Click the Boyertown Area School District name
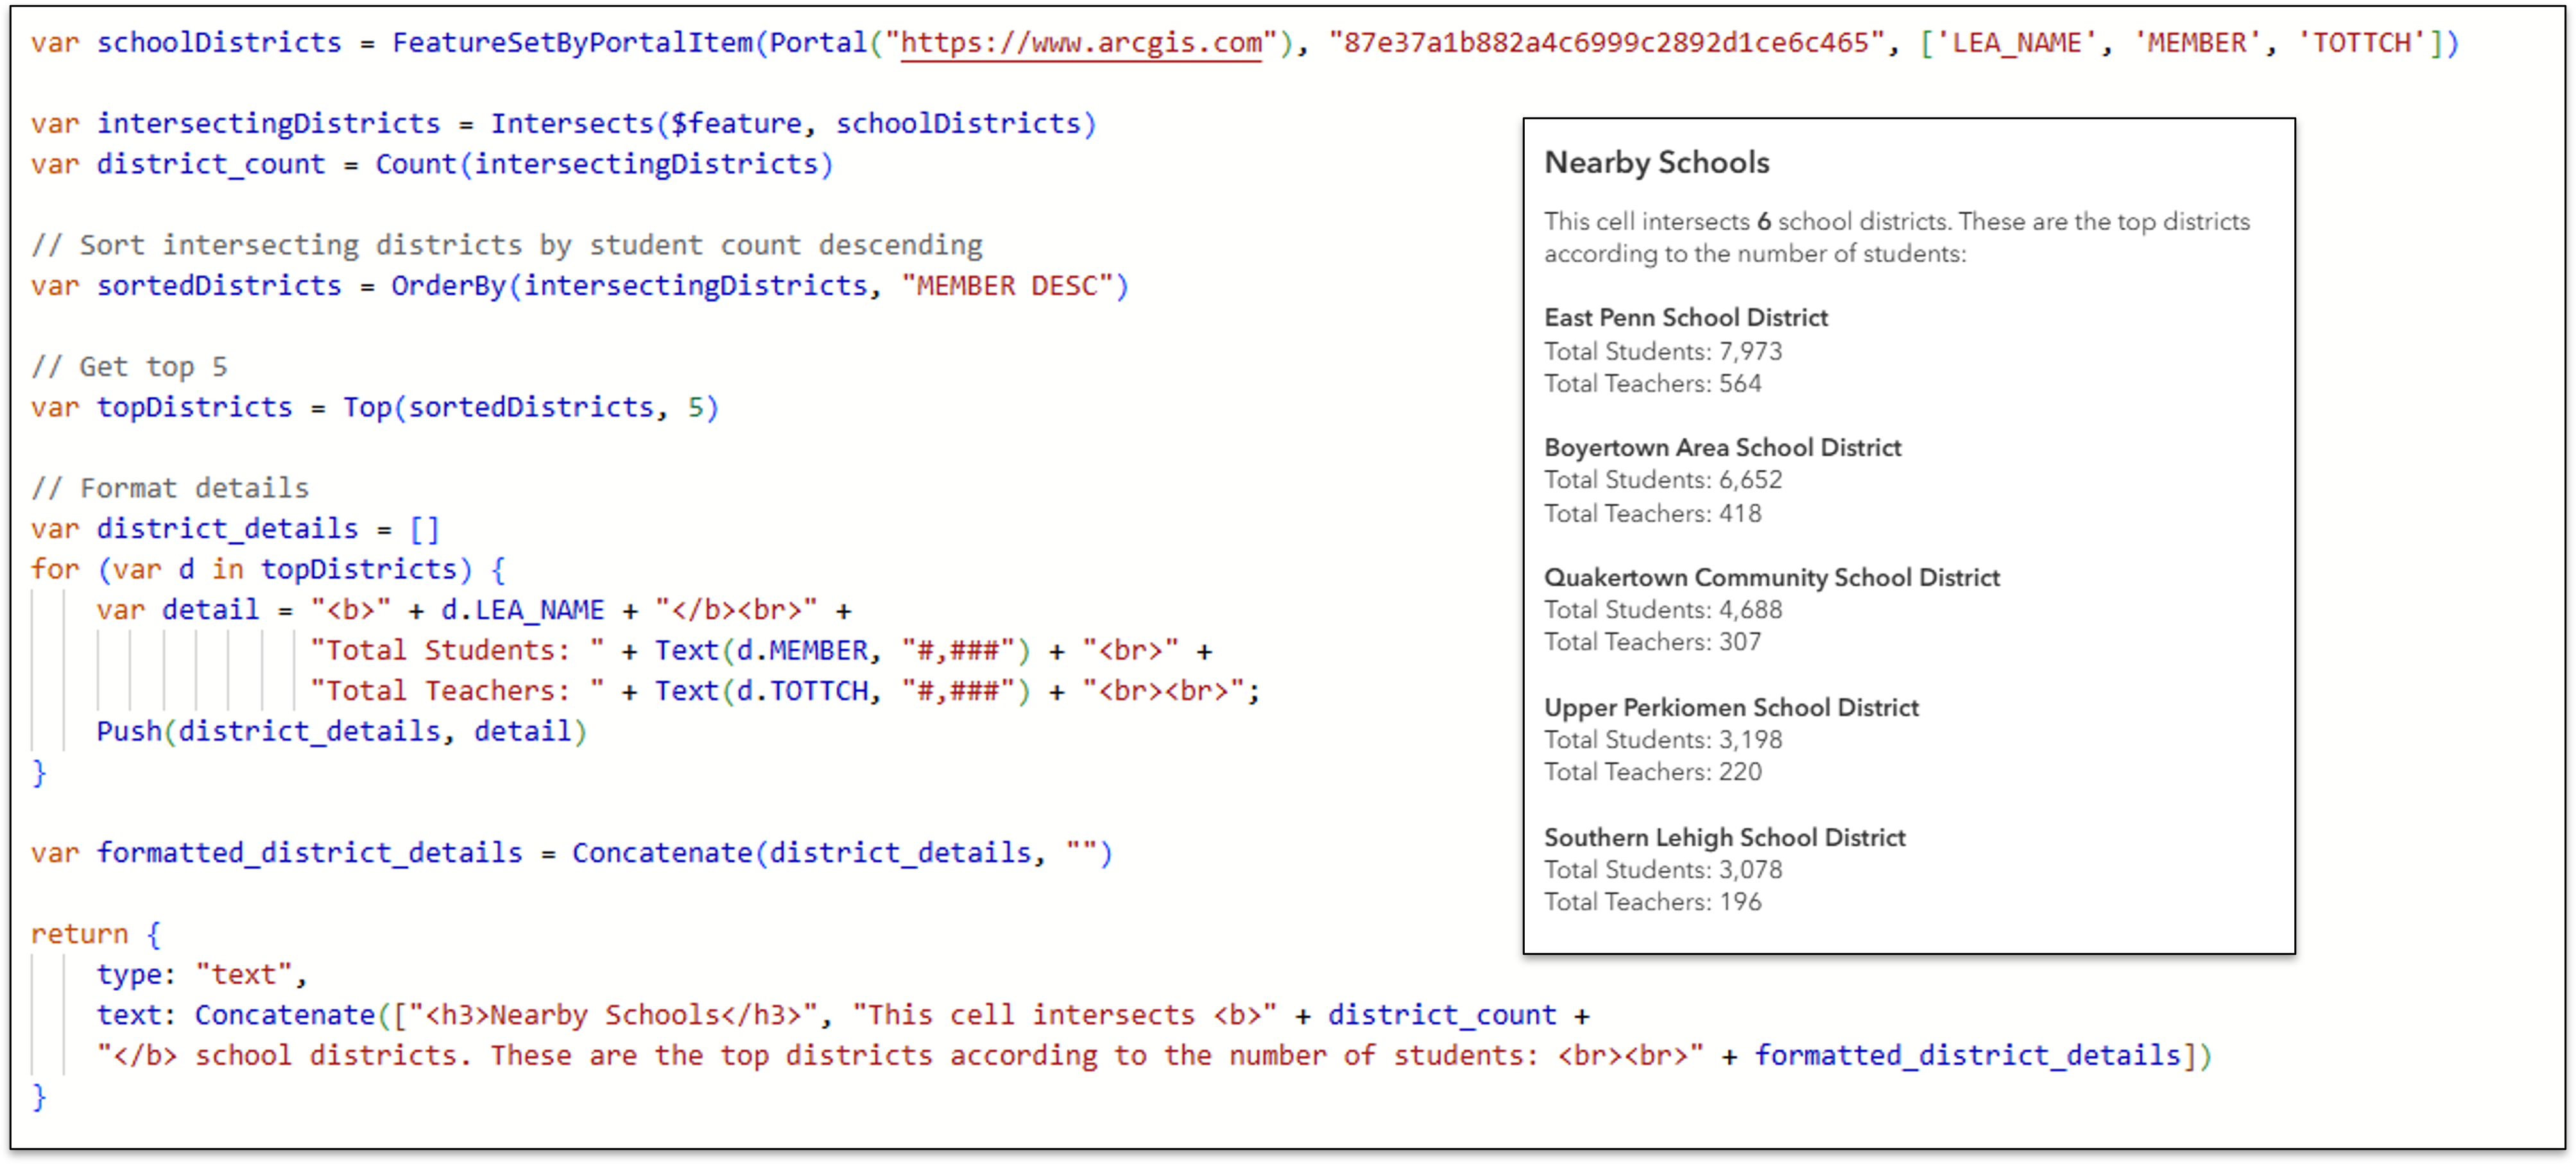 pos(1722,447)
